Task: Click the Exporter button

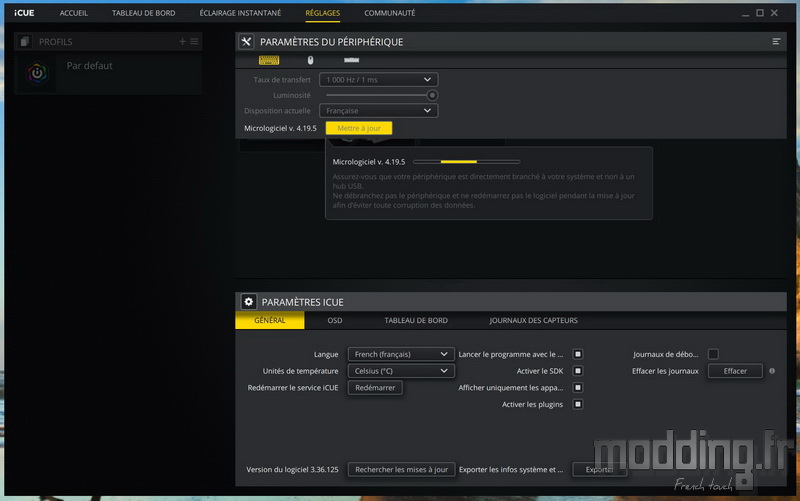Action: [x=599, y=469]
